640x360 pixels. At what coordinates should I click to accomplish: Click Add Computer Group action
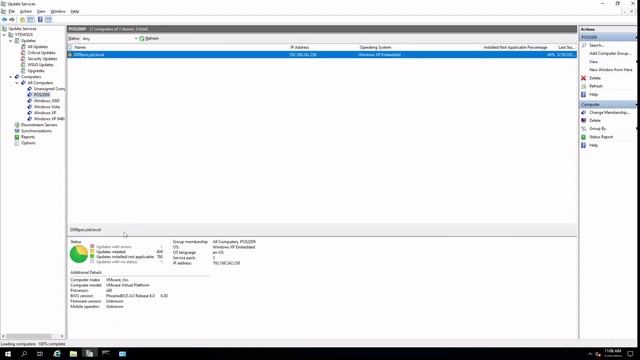point(610,53)
